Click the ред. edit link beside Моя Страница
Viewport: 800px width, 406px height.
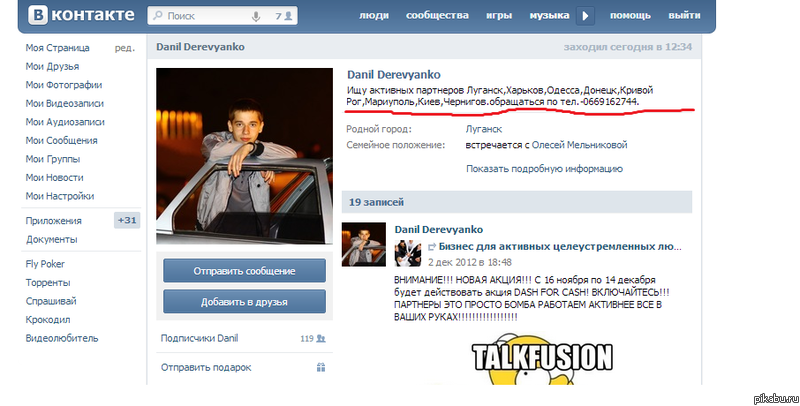(x=124, y=48)
